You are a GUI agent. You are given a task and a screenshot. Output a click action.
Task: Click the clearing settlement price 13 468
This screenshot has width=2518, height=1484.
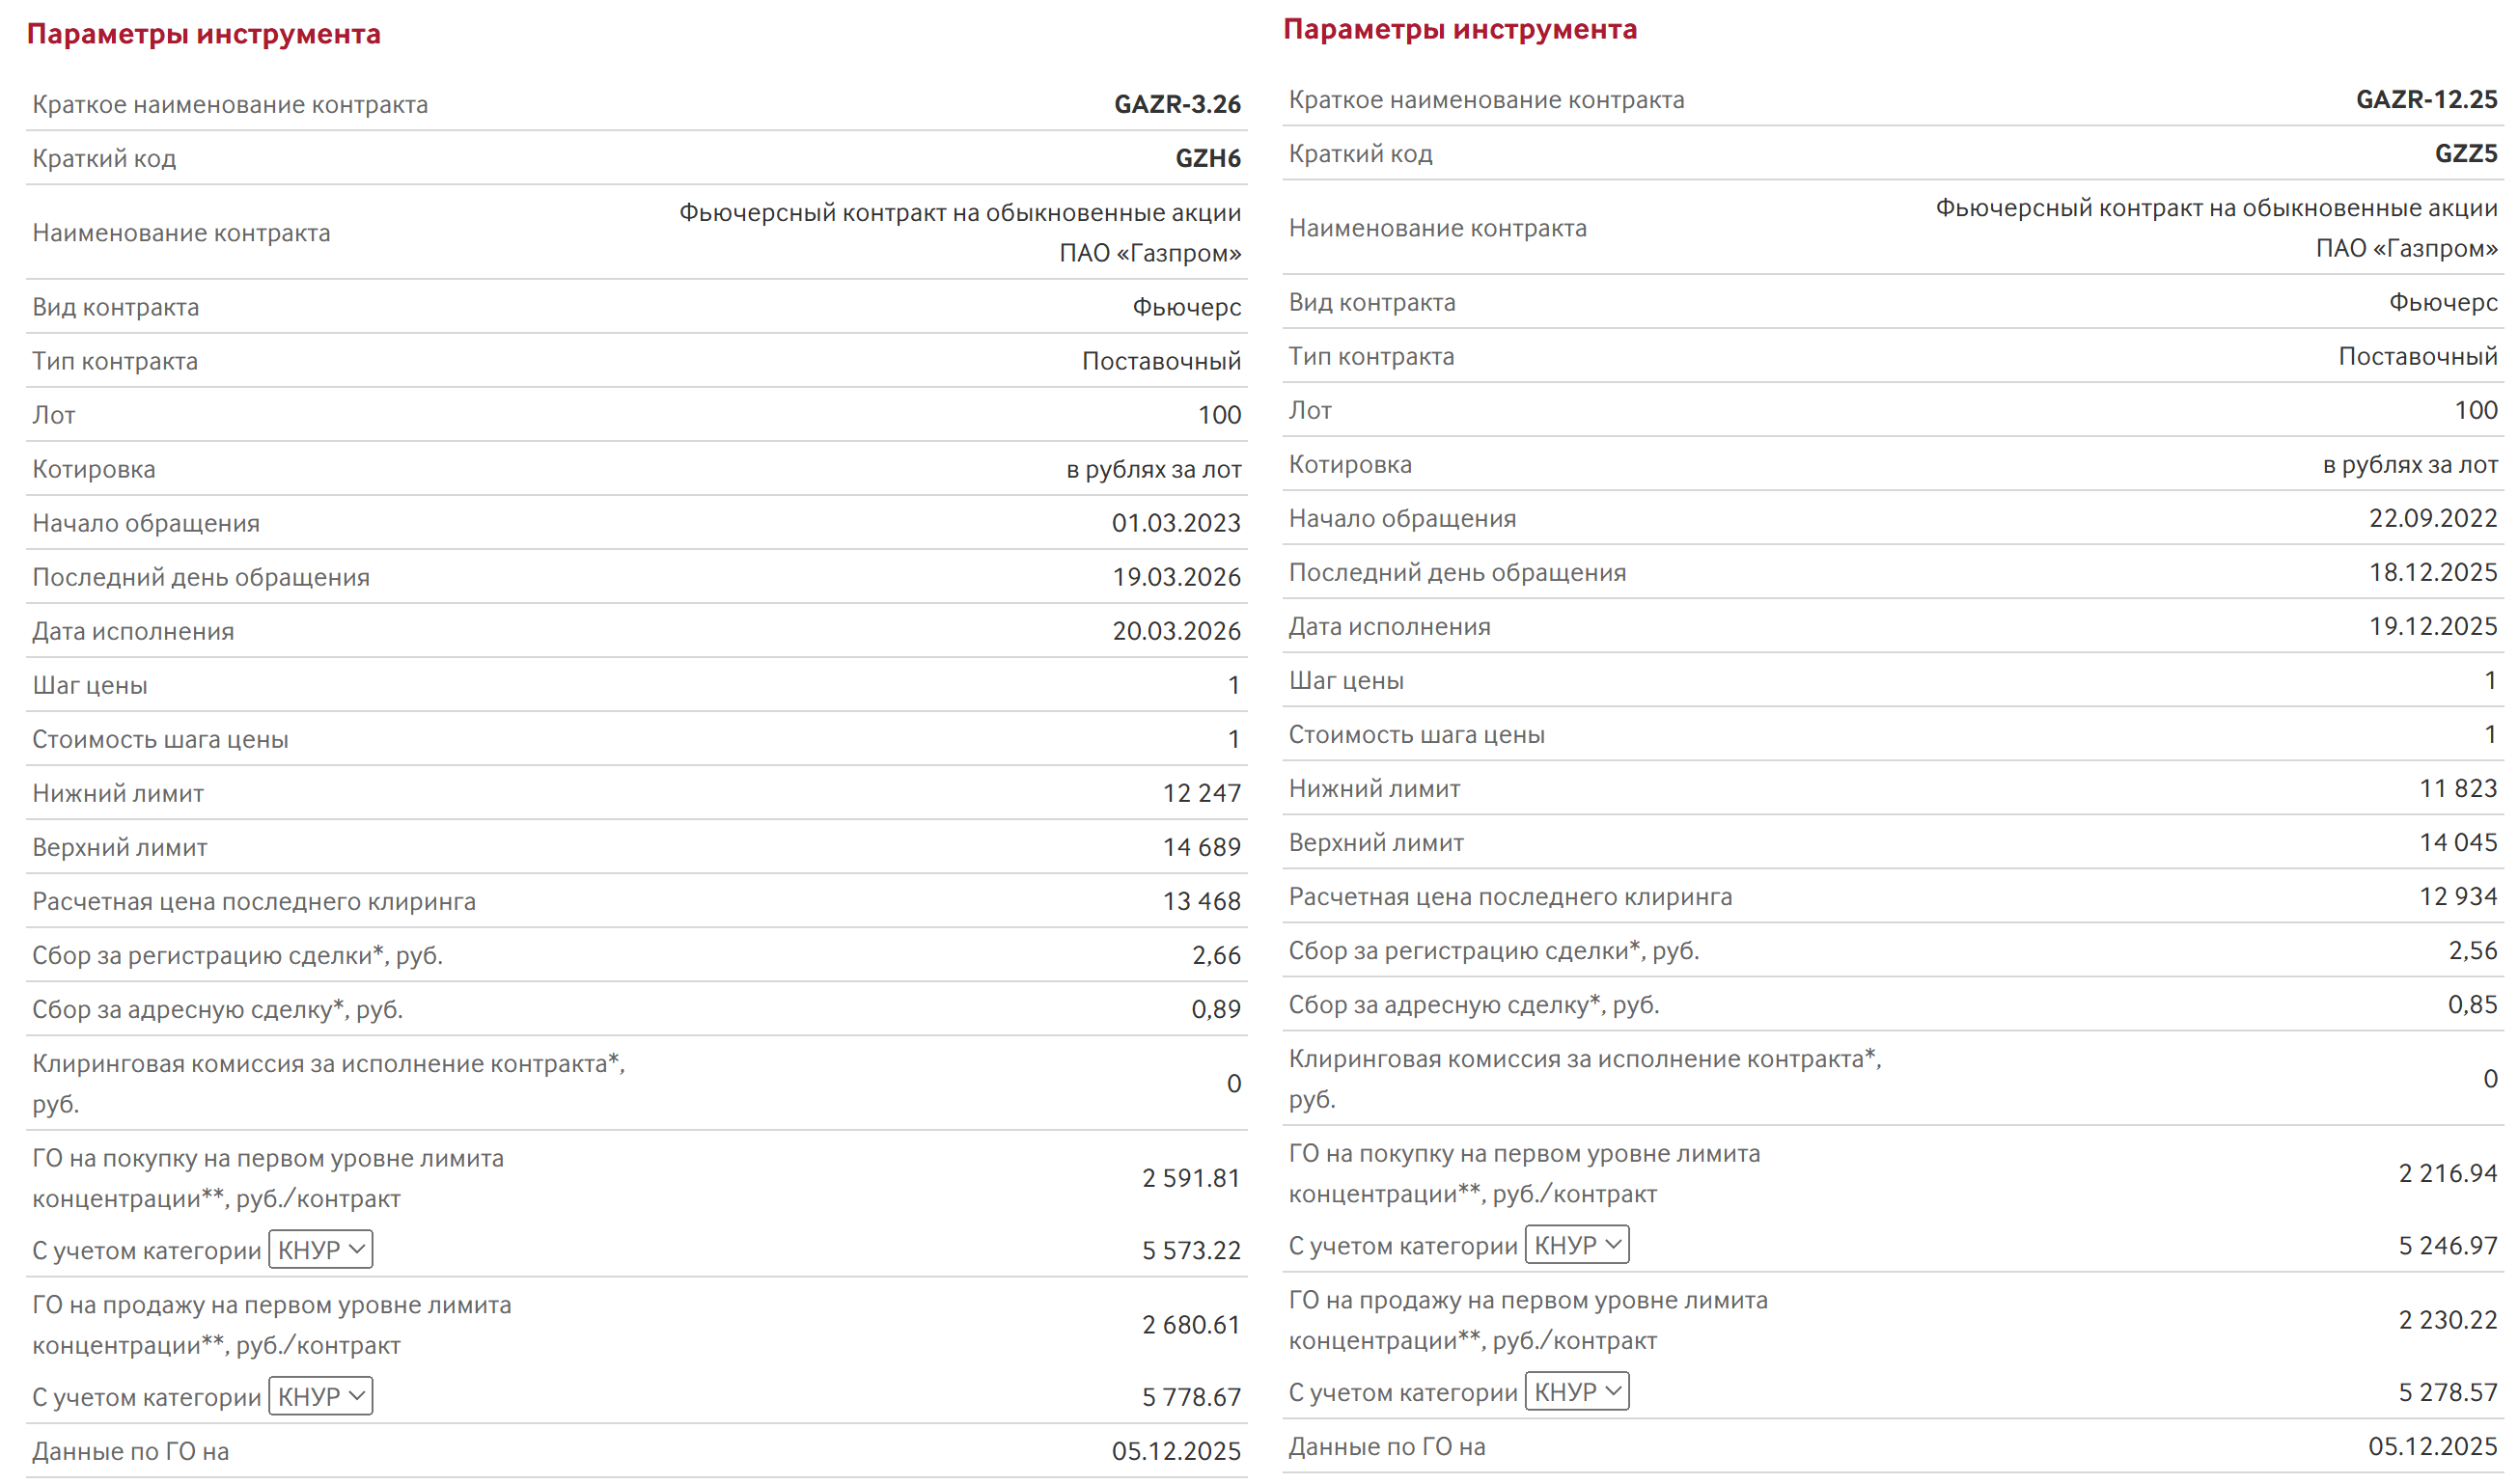coord(1201,901)
